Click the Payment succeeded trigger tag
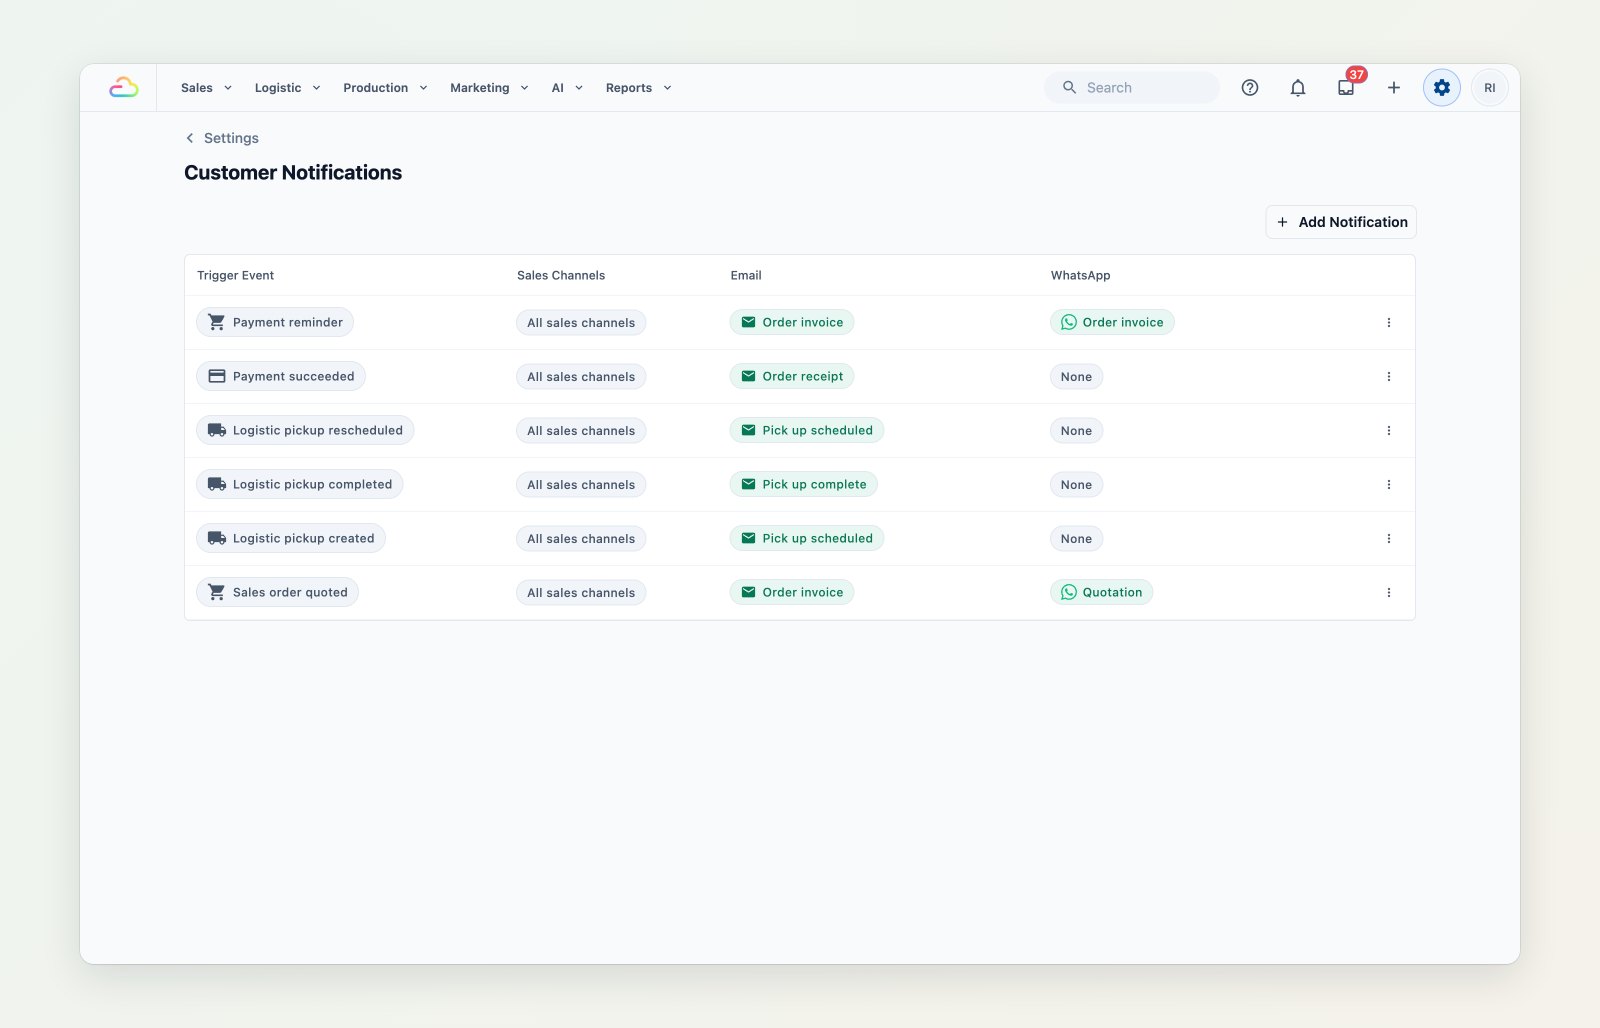Viewport: 1600px width, 1028px height. click(x=281, y=376)
